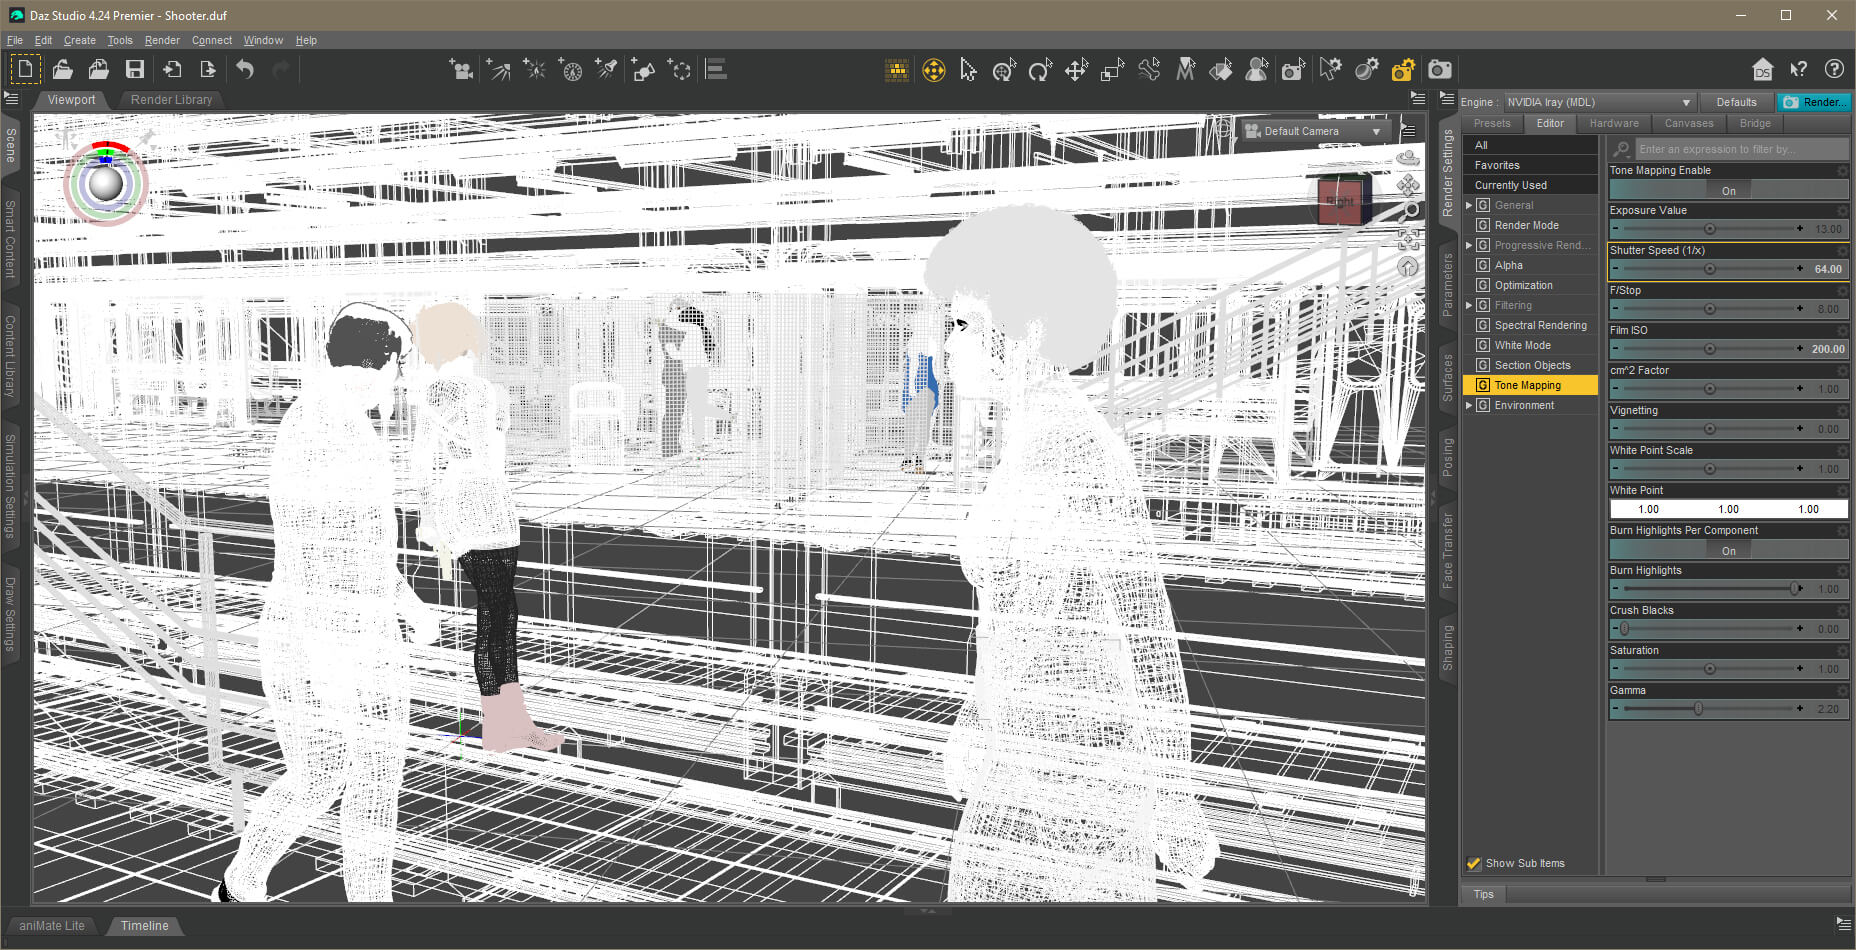Viewport: 1856px width, 950px height.
Task: Switch to the Render Library tab
Action: pyautogui.click(x=171, y=100)
